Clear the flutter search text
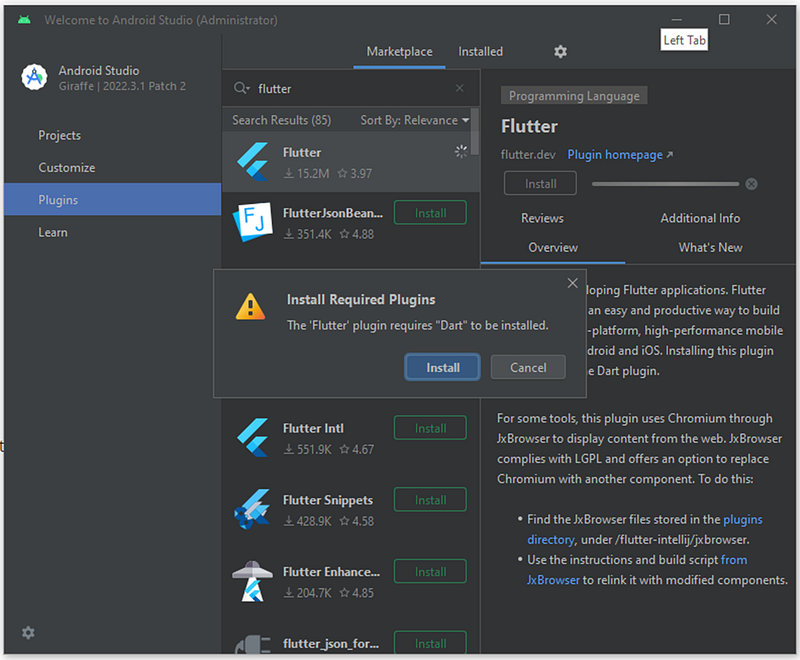This screenshot has width=800, height=660. (x=460, y=88)
